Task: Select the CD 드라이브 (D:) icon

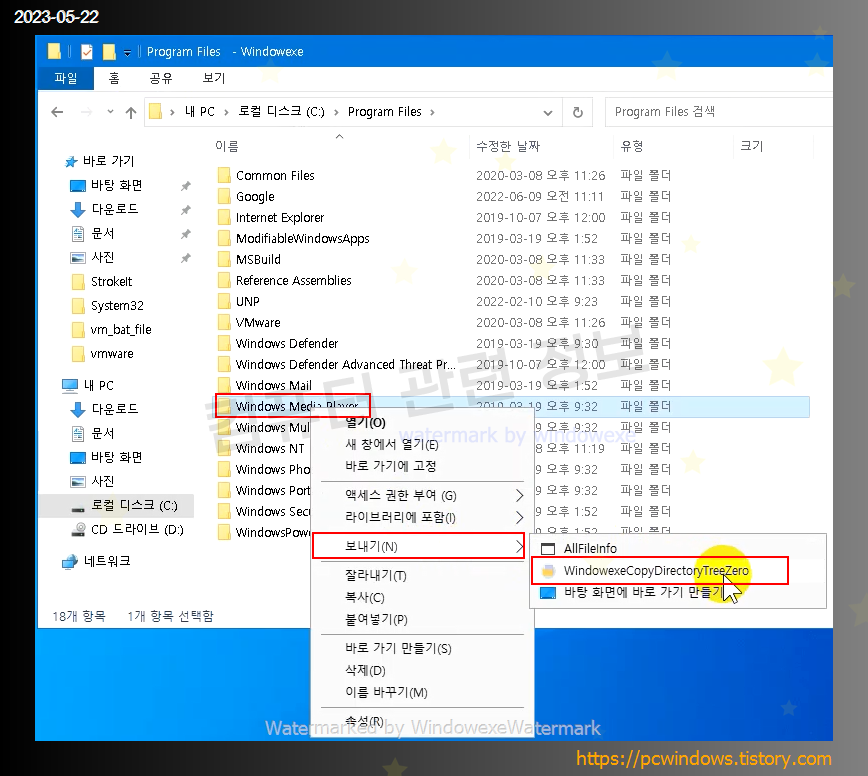Action: click(78, 530)
